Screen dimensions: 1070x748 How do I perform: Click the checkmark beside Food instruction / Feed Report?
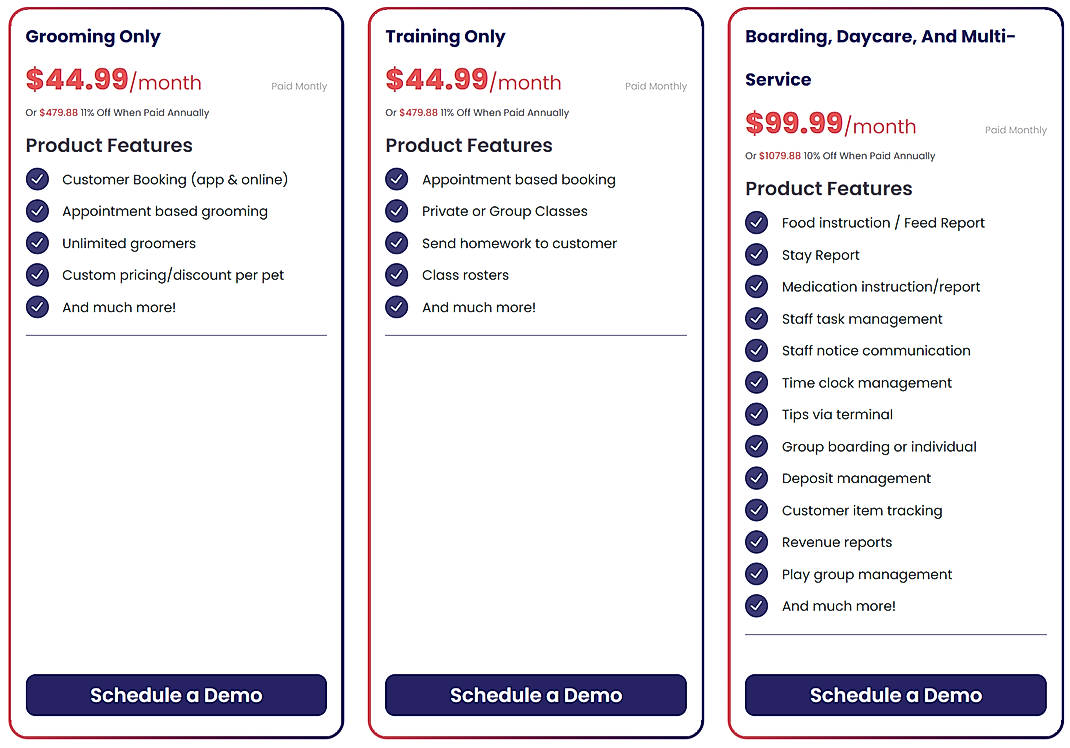[756, 222]
